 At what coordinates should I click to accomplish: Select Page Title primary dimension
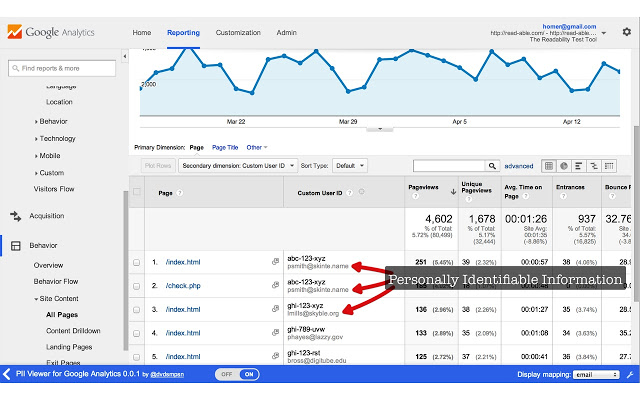pyautogui.click(x=225, y=147)
